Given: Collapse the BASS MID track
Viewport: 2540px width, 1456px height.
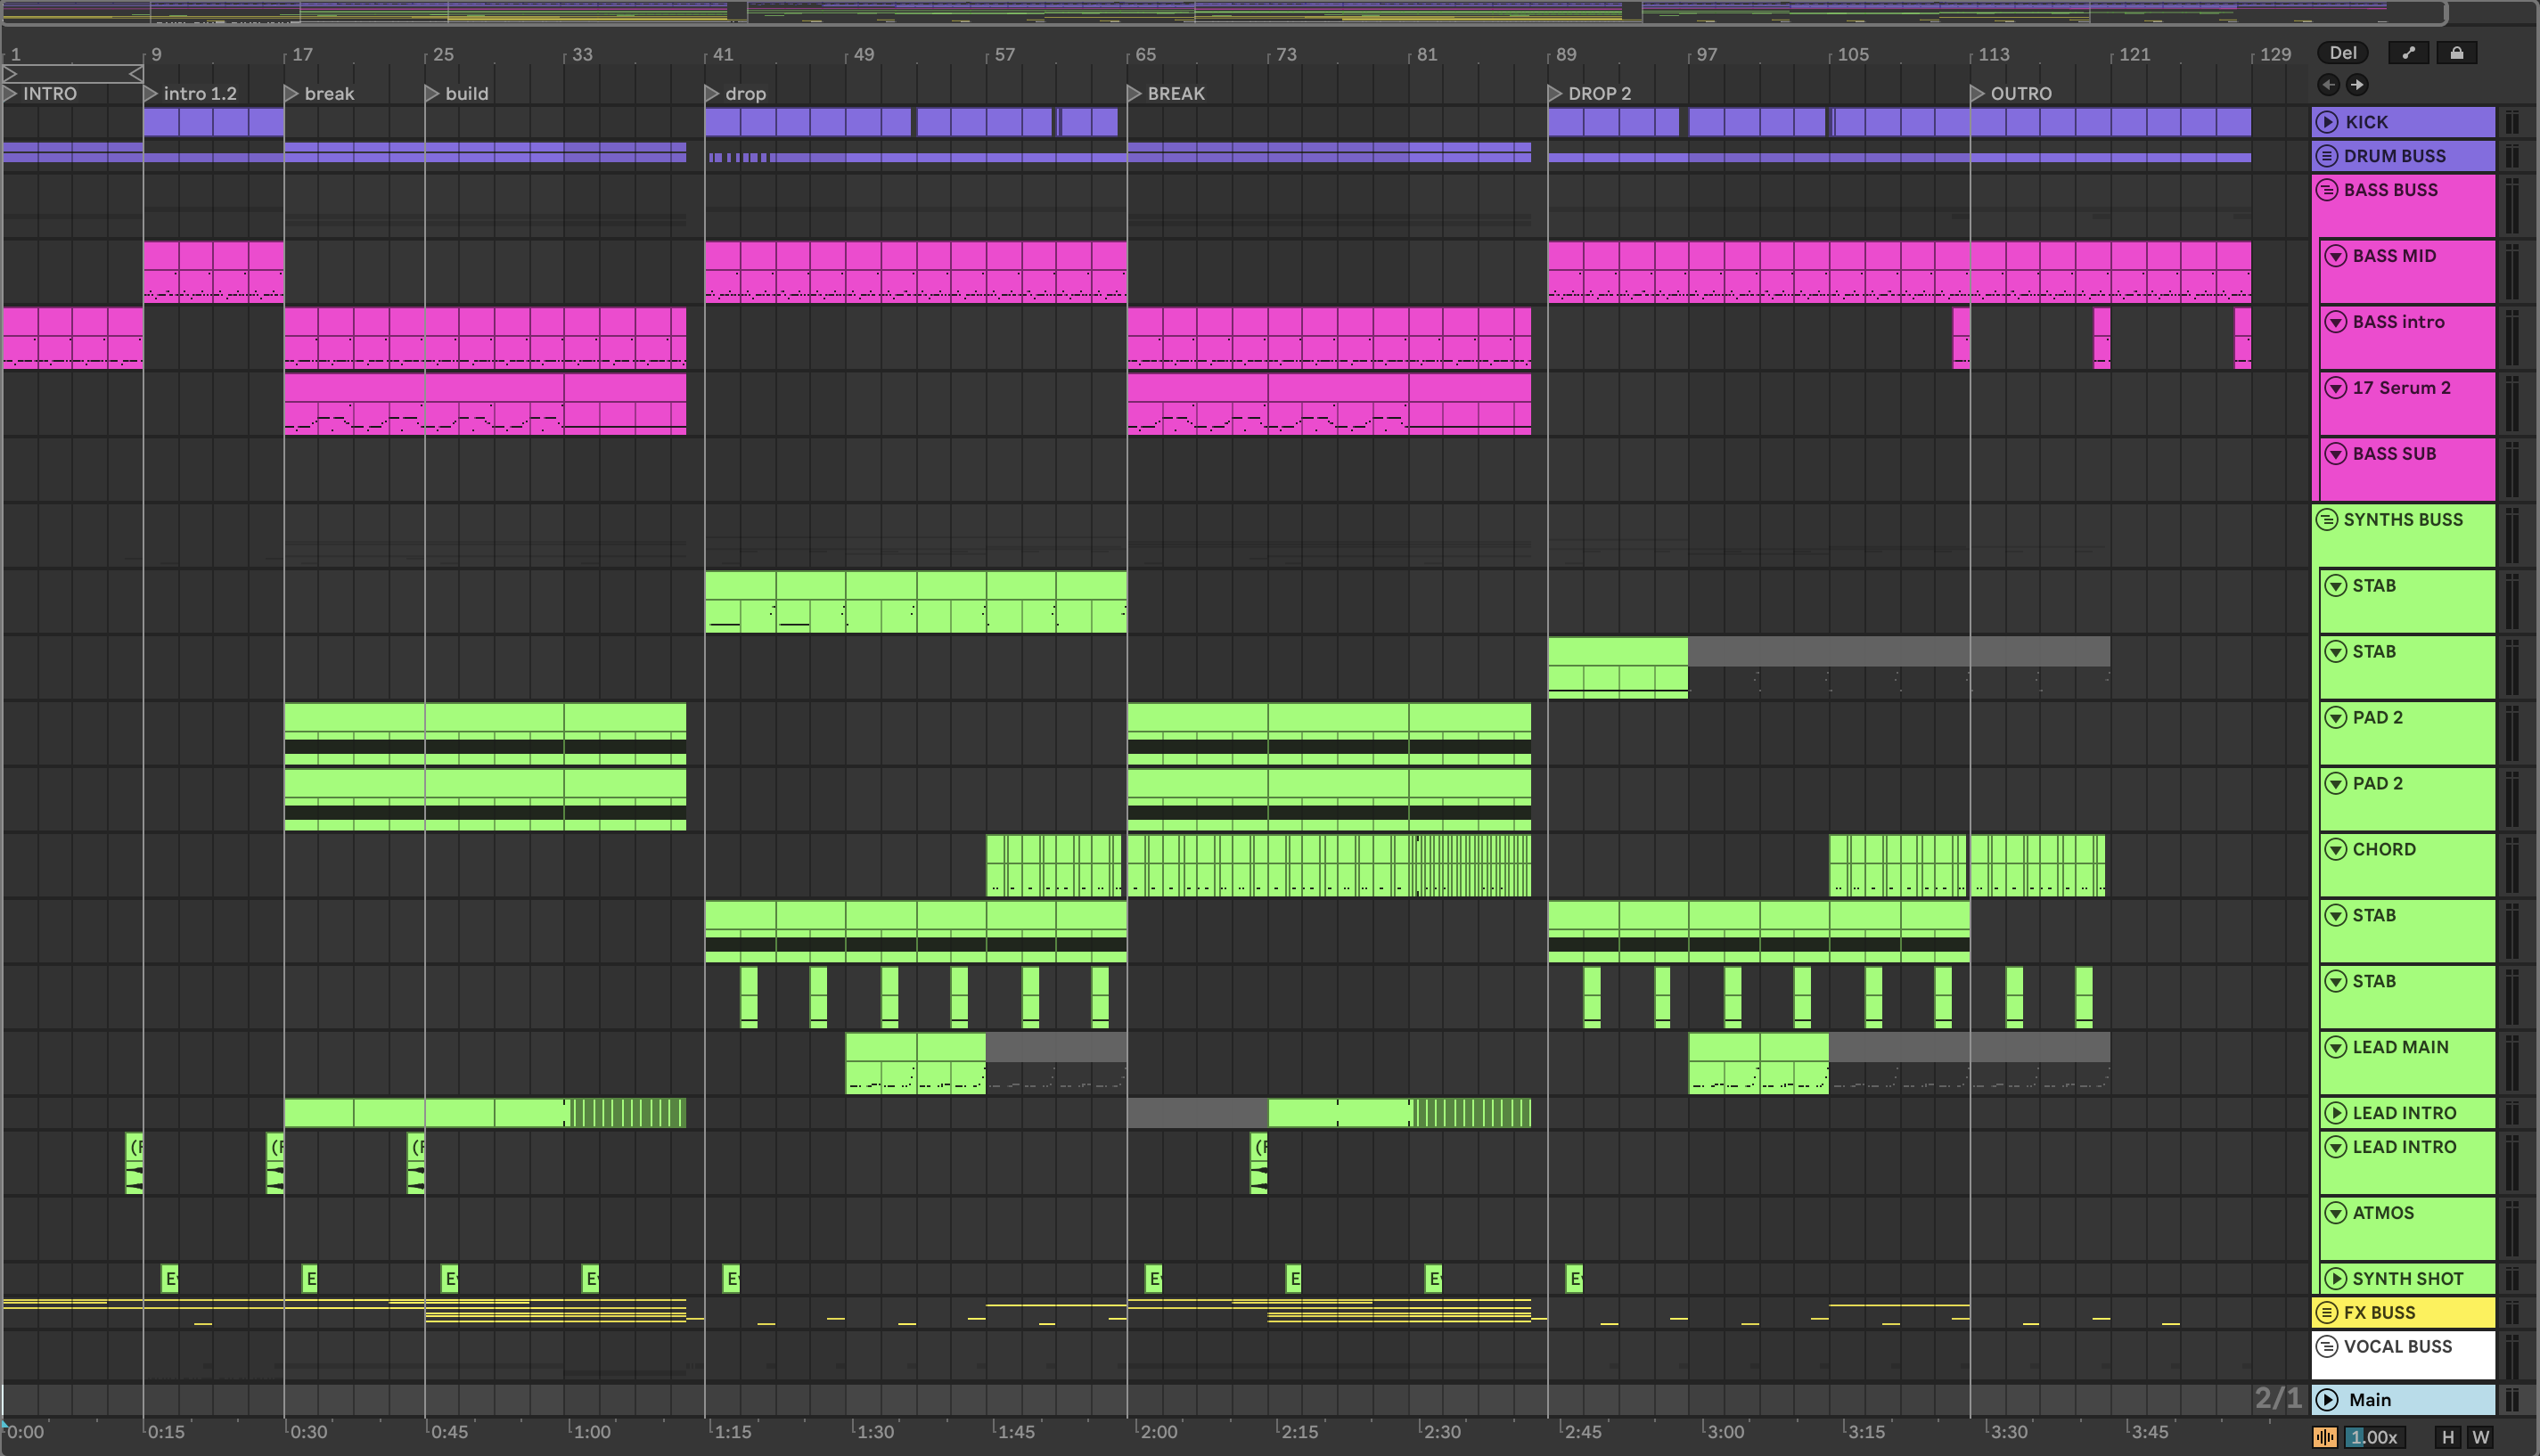Looking at the screenshot, I should [x=2336, y=256].
